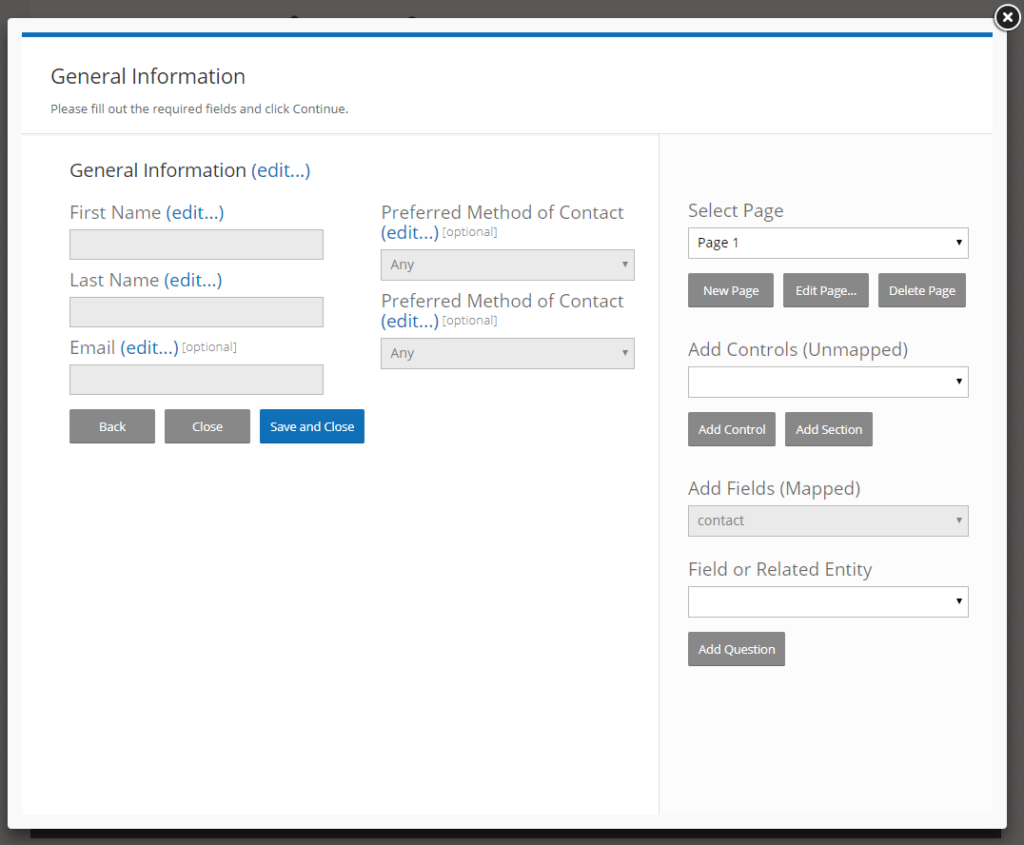Edit the General Information section title
This screenshot has width=1024, height=845.
tap(281, 170)
